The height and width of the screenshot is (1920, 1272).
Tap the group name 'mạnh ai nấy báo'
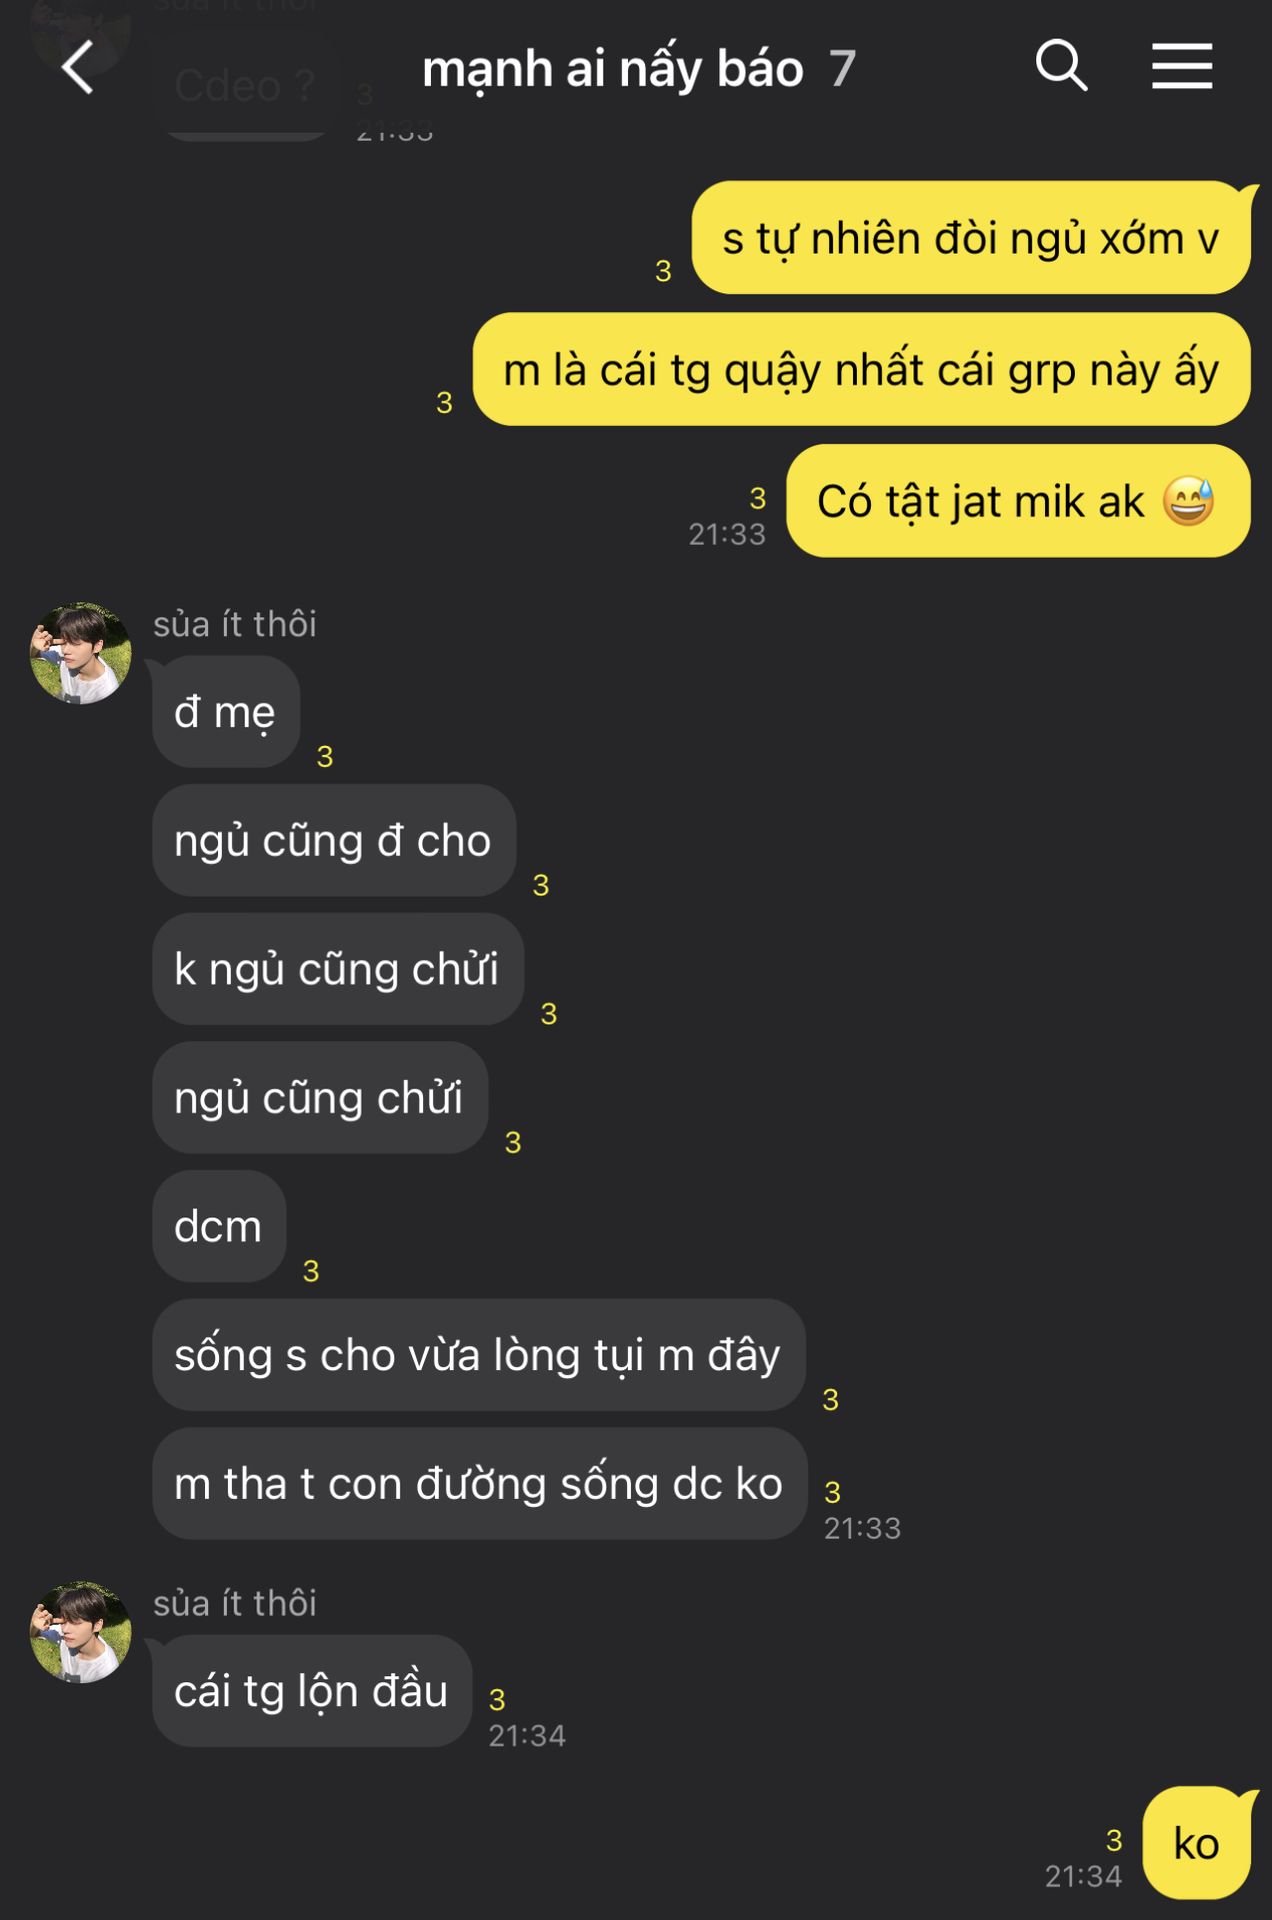[x=613, y=70]
